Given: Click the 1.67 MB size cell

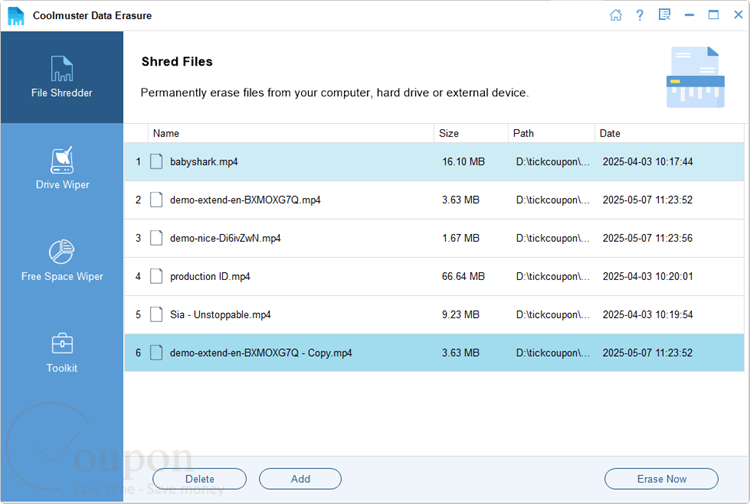Looking at the screenshot, I should point(461,238).
